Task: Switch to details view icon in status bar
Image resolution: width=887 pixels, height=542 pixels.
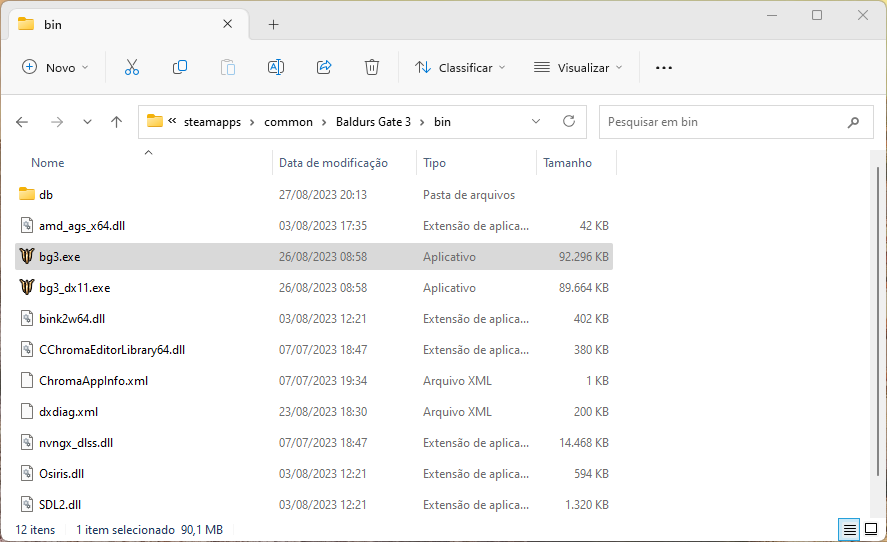Action: coord(849,530)
